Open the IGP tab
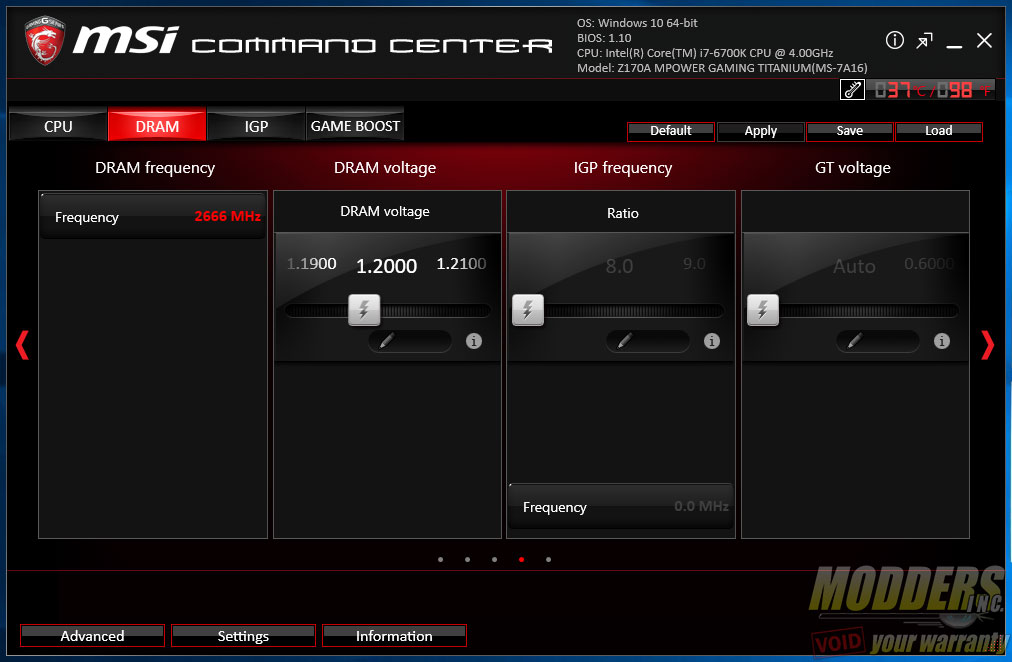 pos(256,125)
